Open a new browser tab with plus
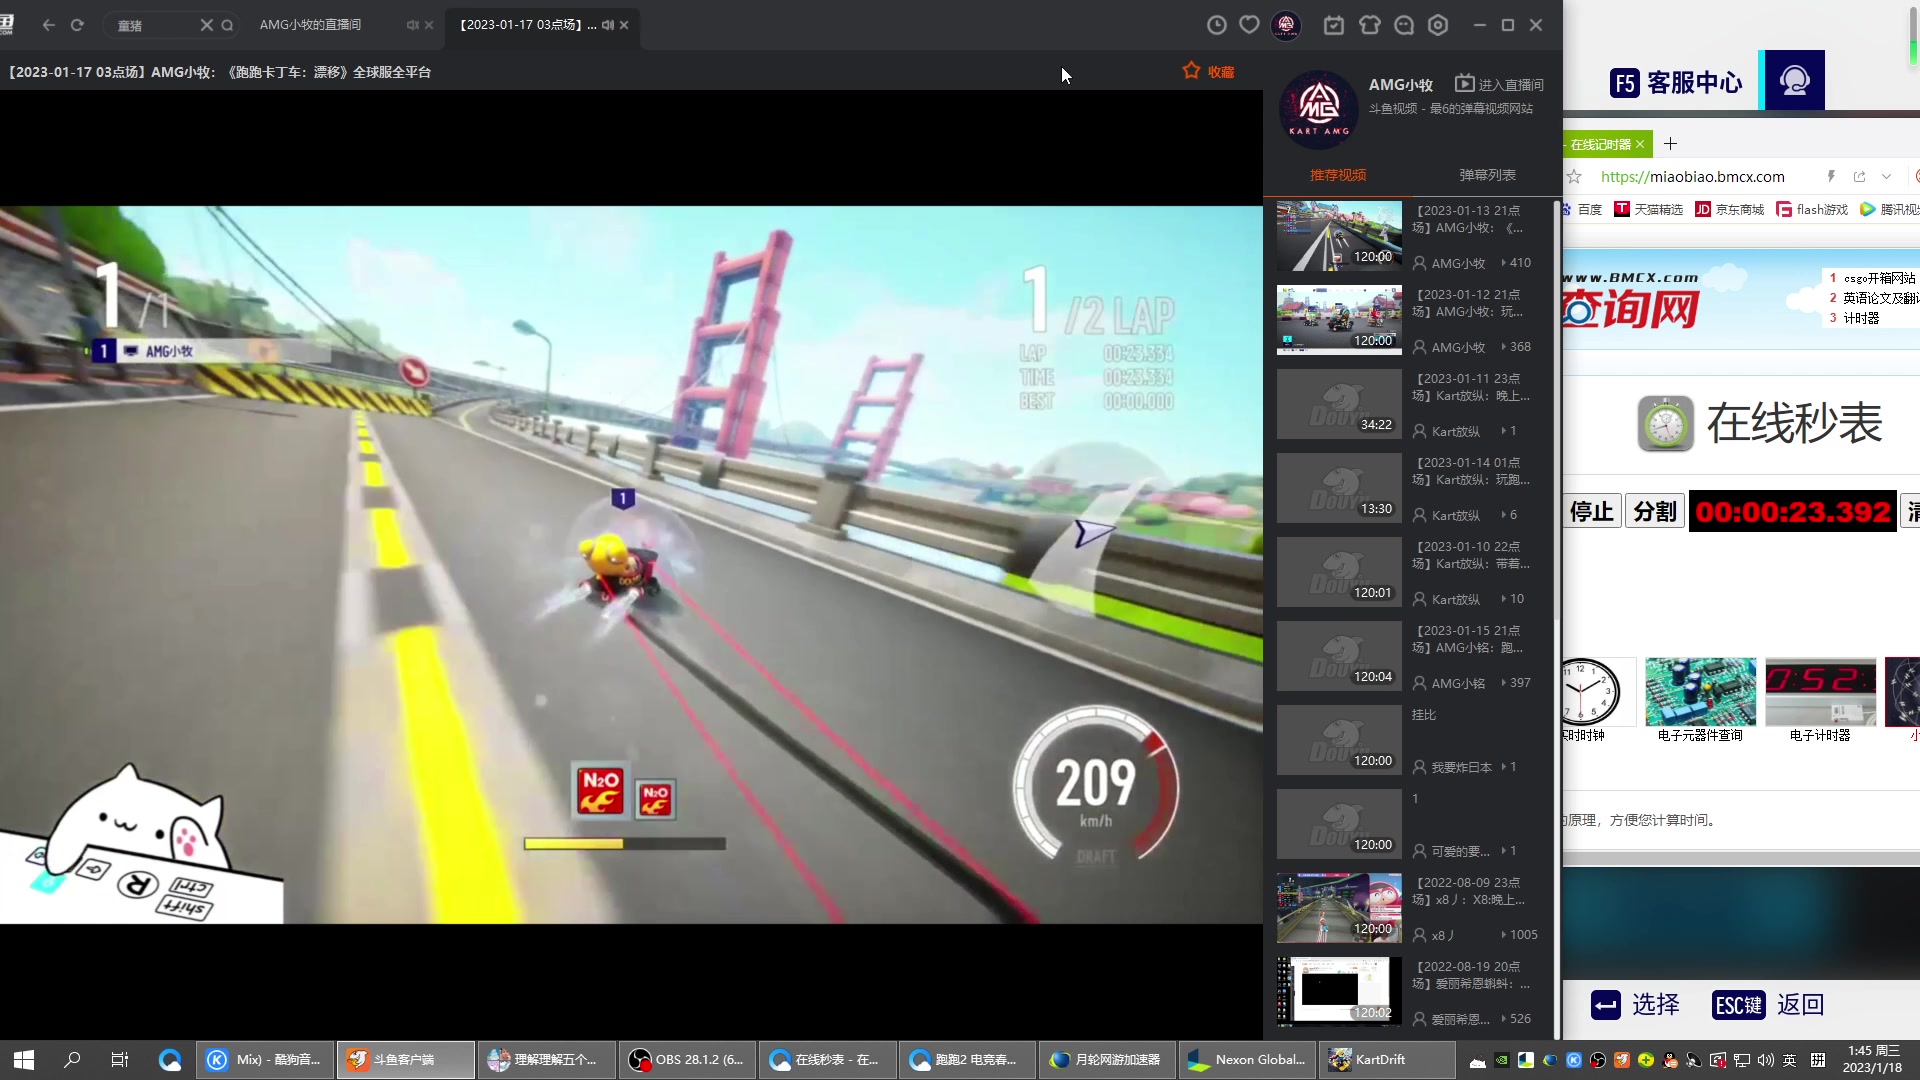This screenshot has width=1920, height=1080. (1670, 144)
